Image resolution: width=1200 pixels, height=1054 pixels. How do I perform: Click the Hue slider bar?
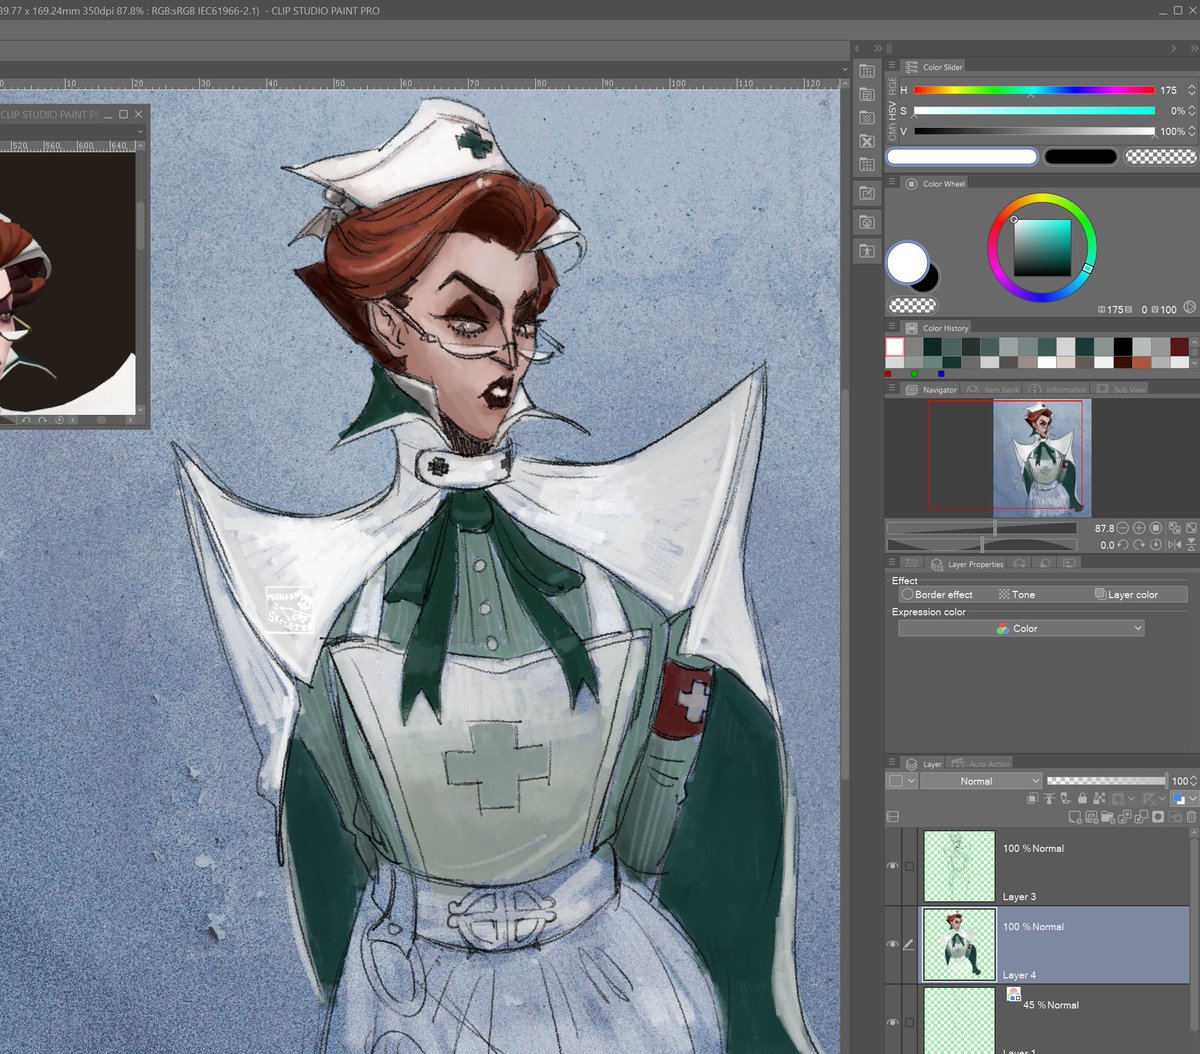(1034, 90)
